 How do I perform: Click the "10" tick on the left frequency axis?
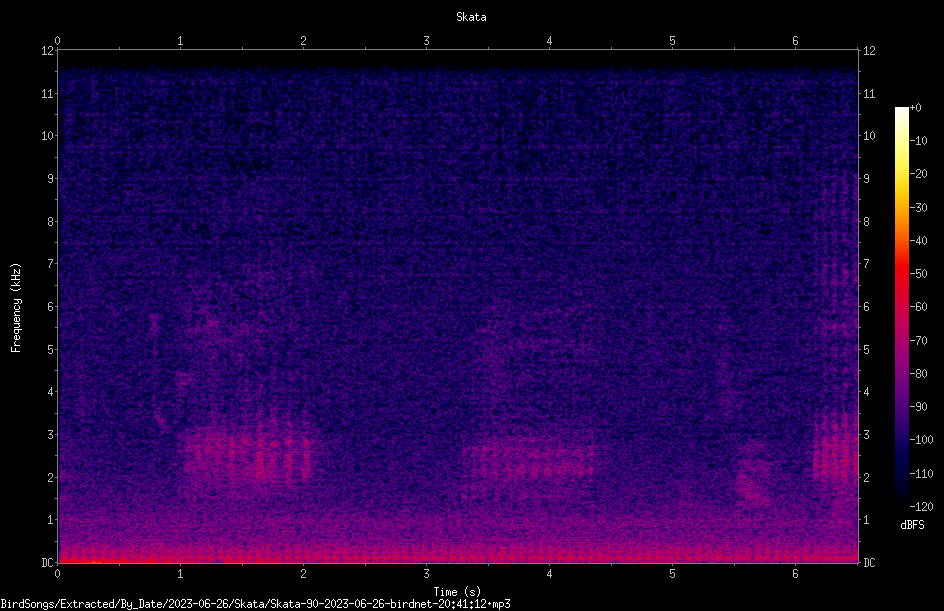click(x=48, y=136)
